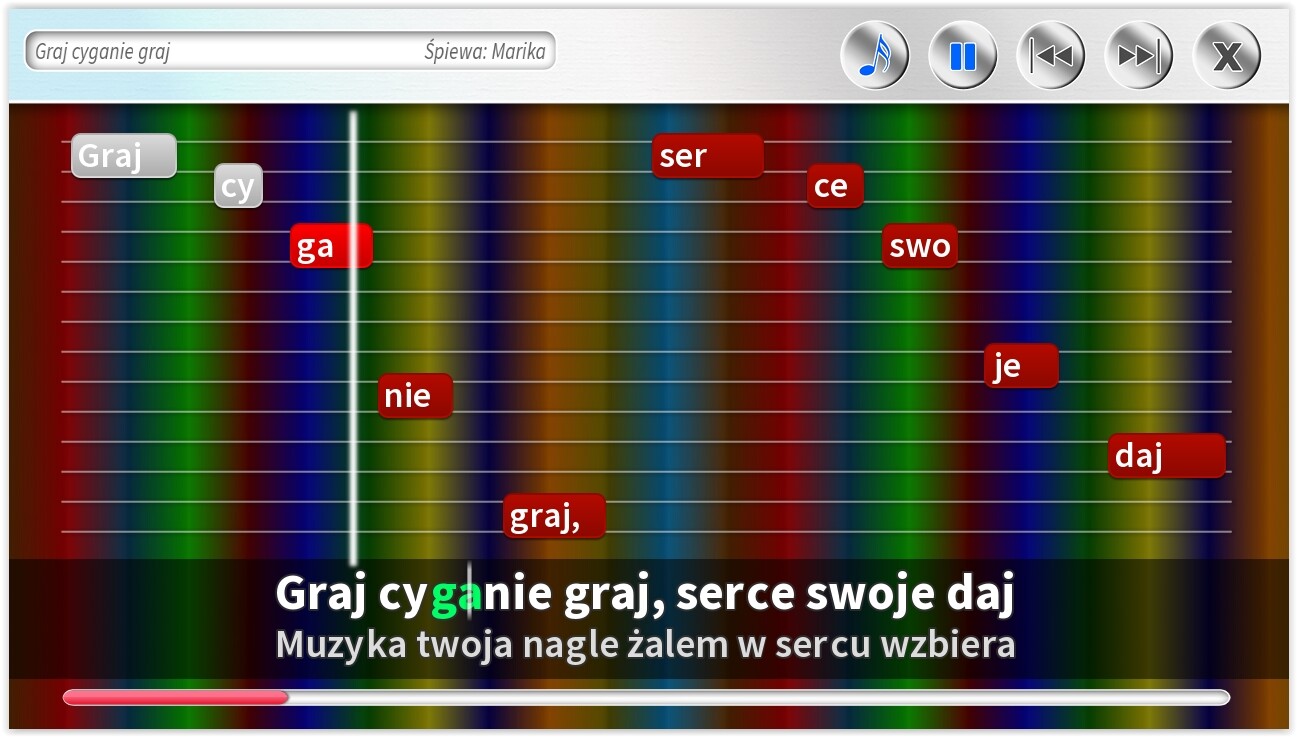1297x737 pixels.
Task: Select the ce note block
Action: pyautogui.click(x=833, y=185)
